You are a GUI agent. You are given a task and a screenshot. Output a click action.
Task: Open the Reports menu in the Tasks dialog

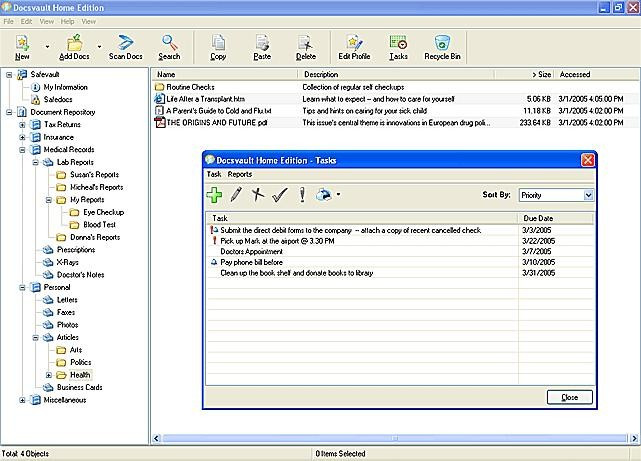click(x=240, y=174)
